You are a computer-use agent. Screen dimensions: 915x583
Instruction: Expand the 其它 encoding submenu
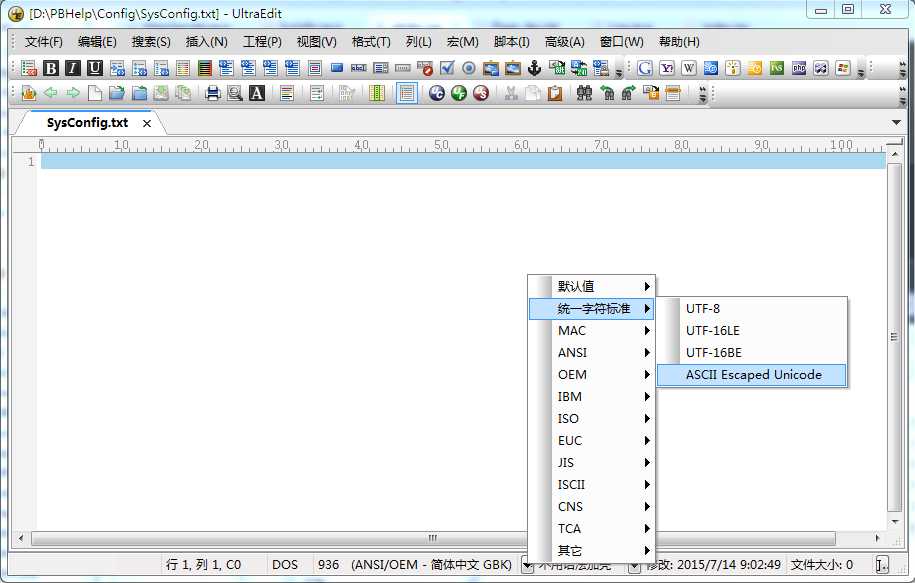click(591, 550)
